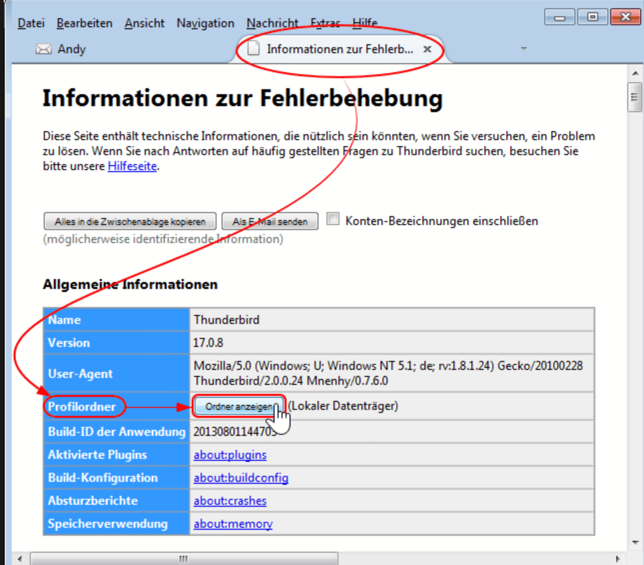The height and width of the screenshot is (565, 644).
Task: Select the version value 17.0.8
Action: coord(208,343)
